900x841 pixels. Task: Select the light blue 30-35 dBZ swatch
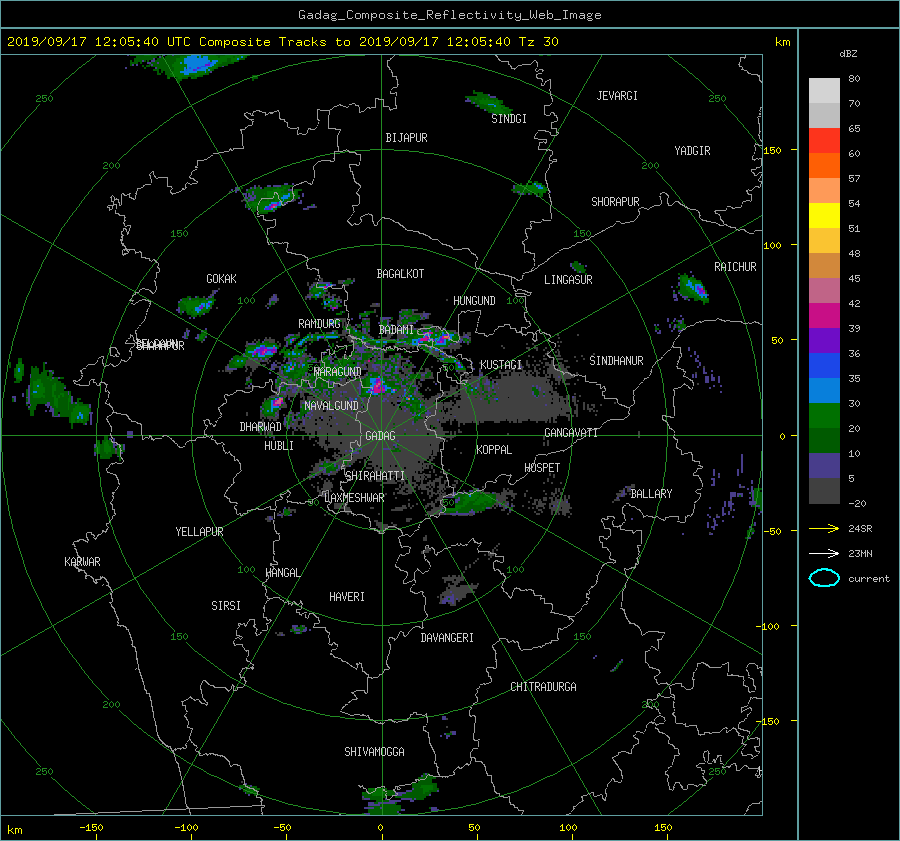[824, 390]
